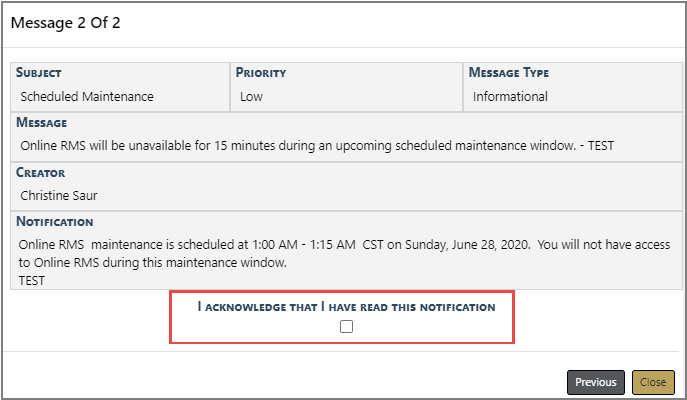Image resolution: width=687 pixels, height=400 pixels.
Task: Click the Message field header
Action: coord(42,122)
